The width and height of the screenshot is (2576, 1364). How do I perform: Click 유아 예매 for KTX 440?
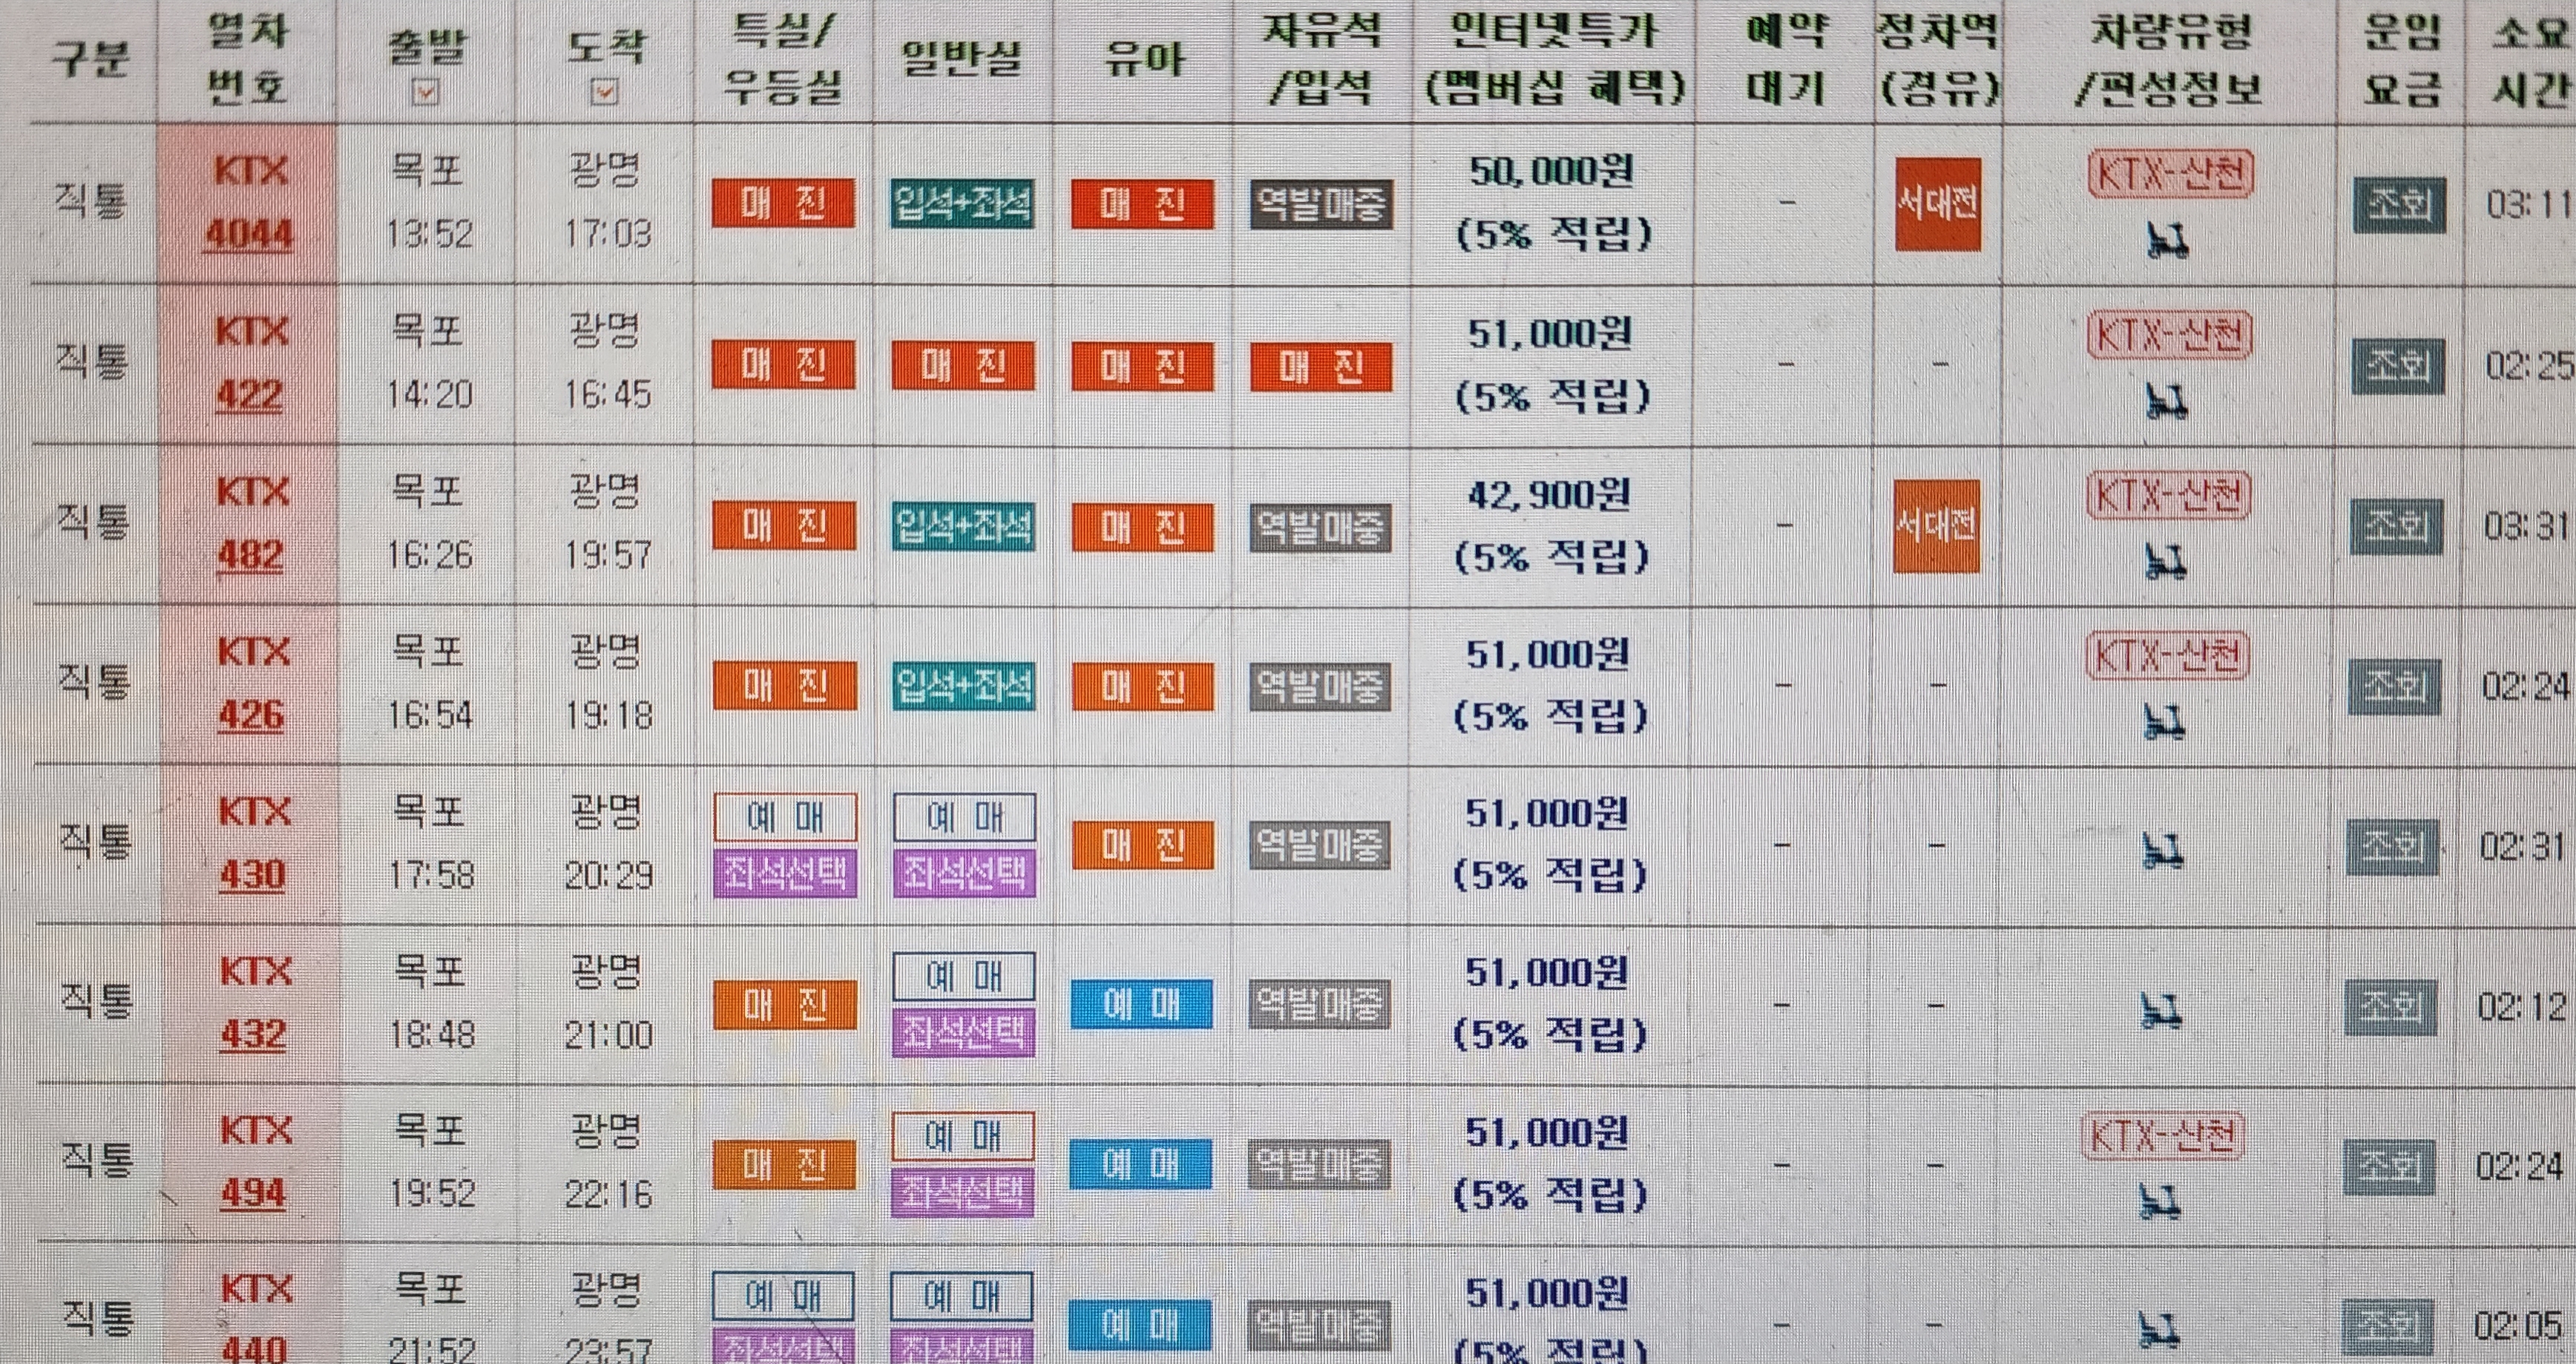pos(1140,1325)
